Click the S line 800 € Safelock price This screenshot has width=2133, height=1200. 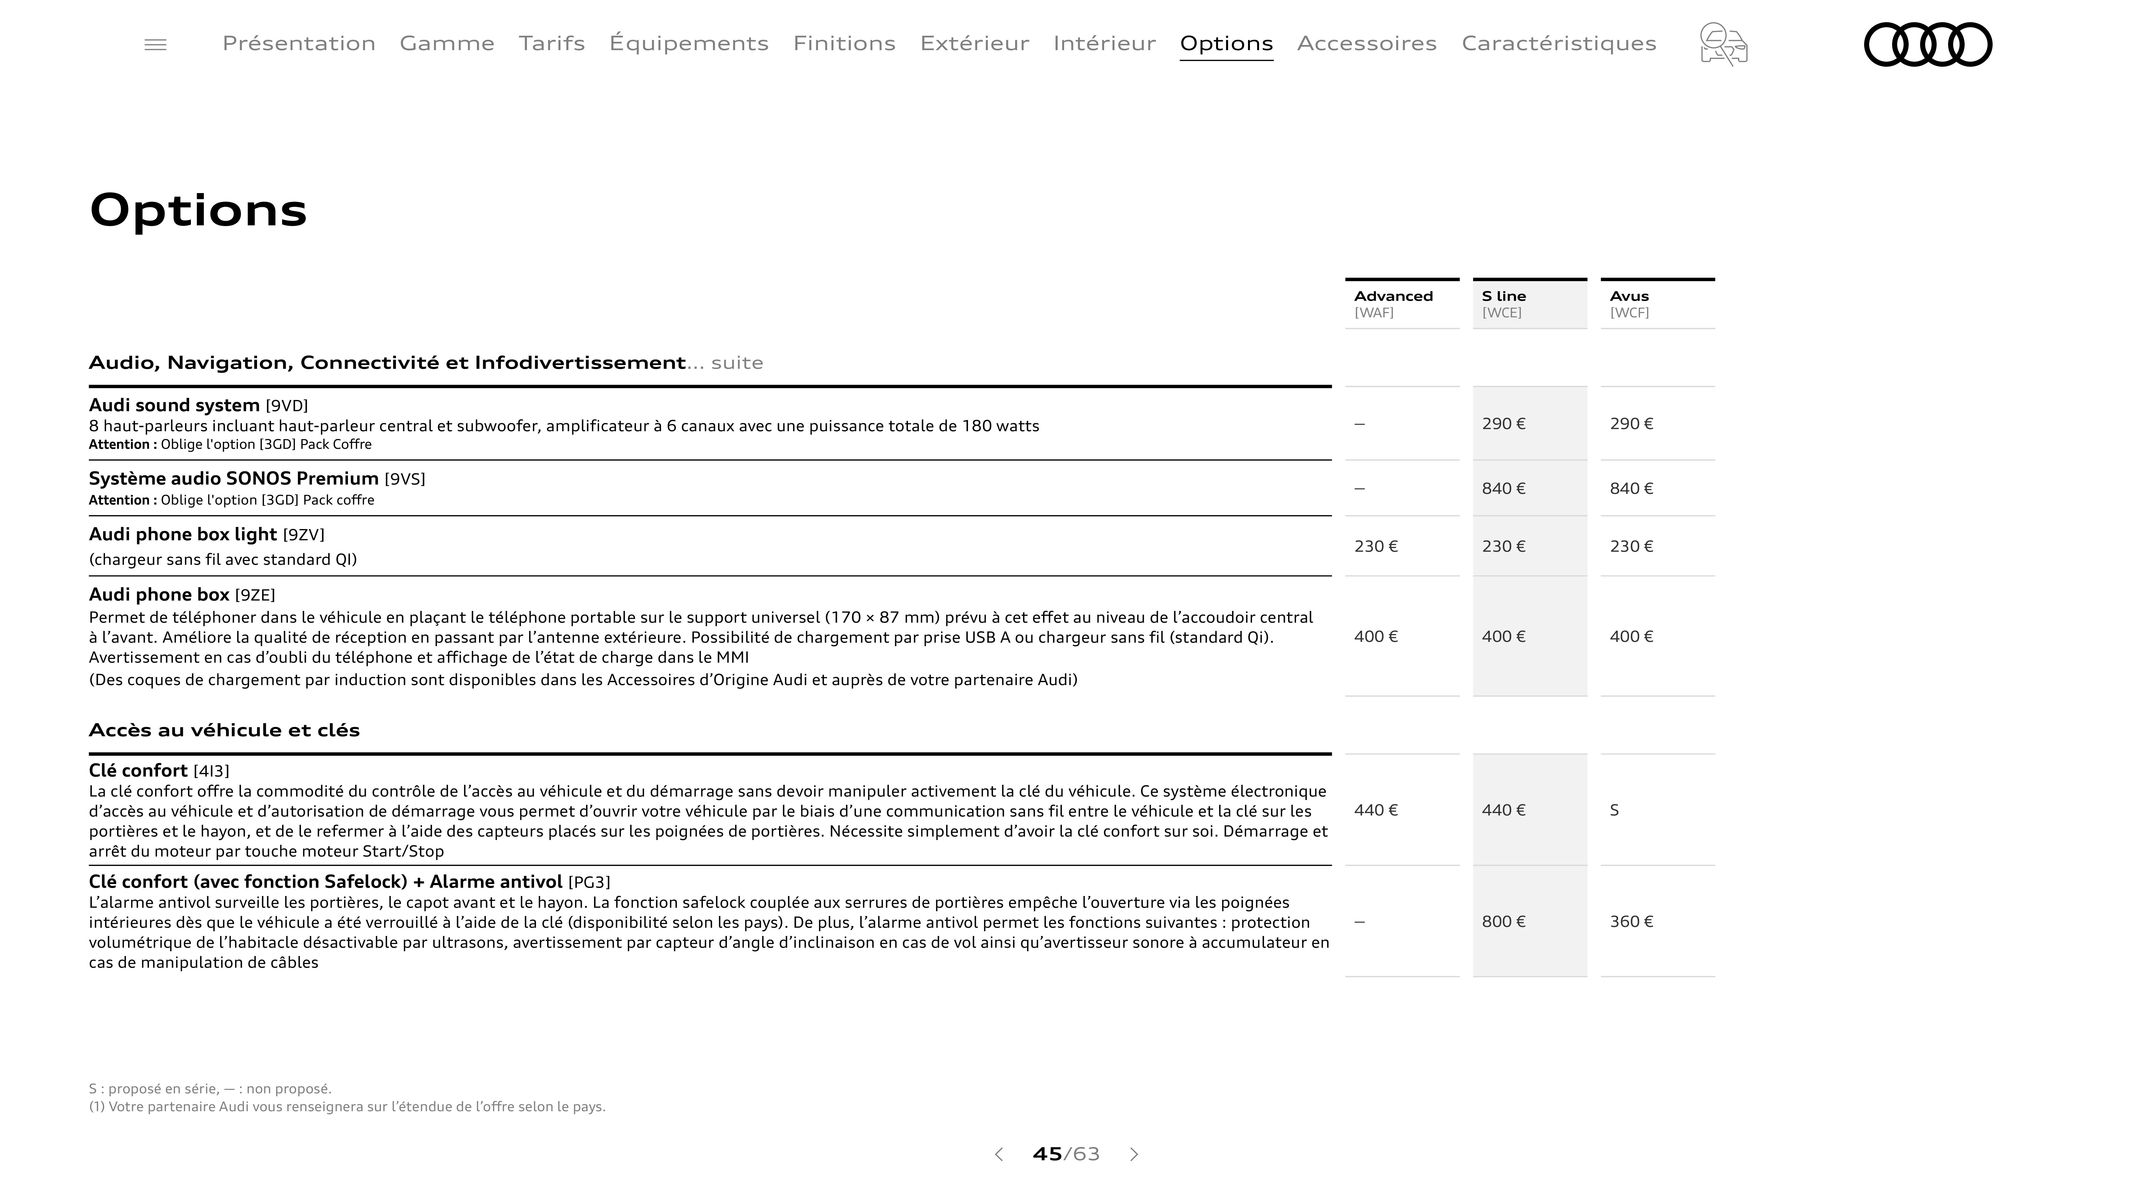click(1504, 922)
